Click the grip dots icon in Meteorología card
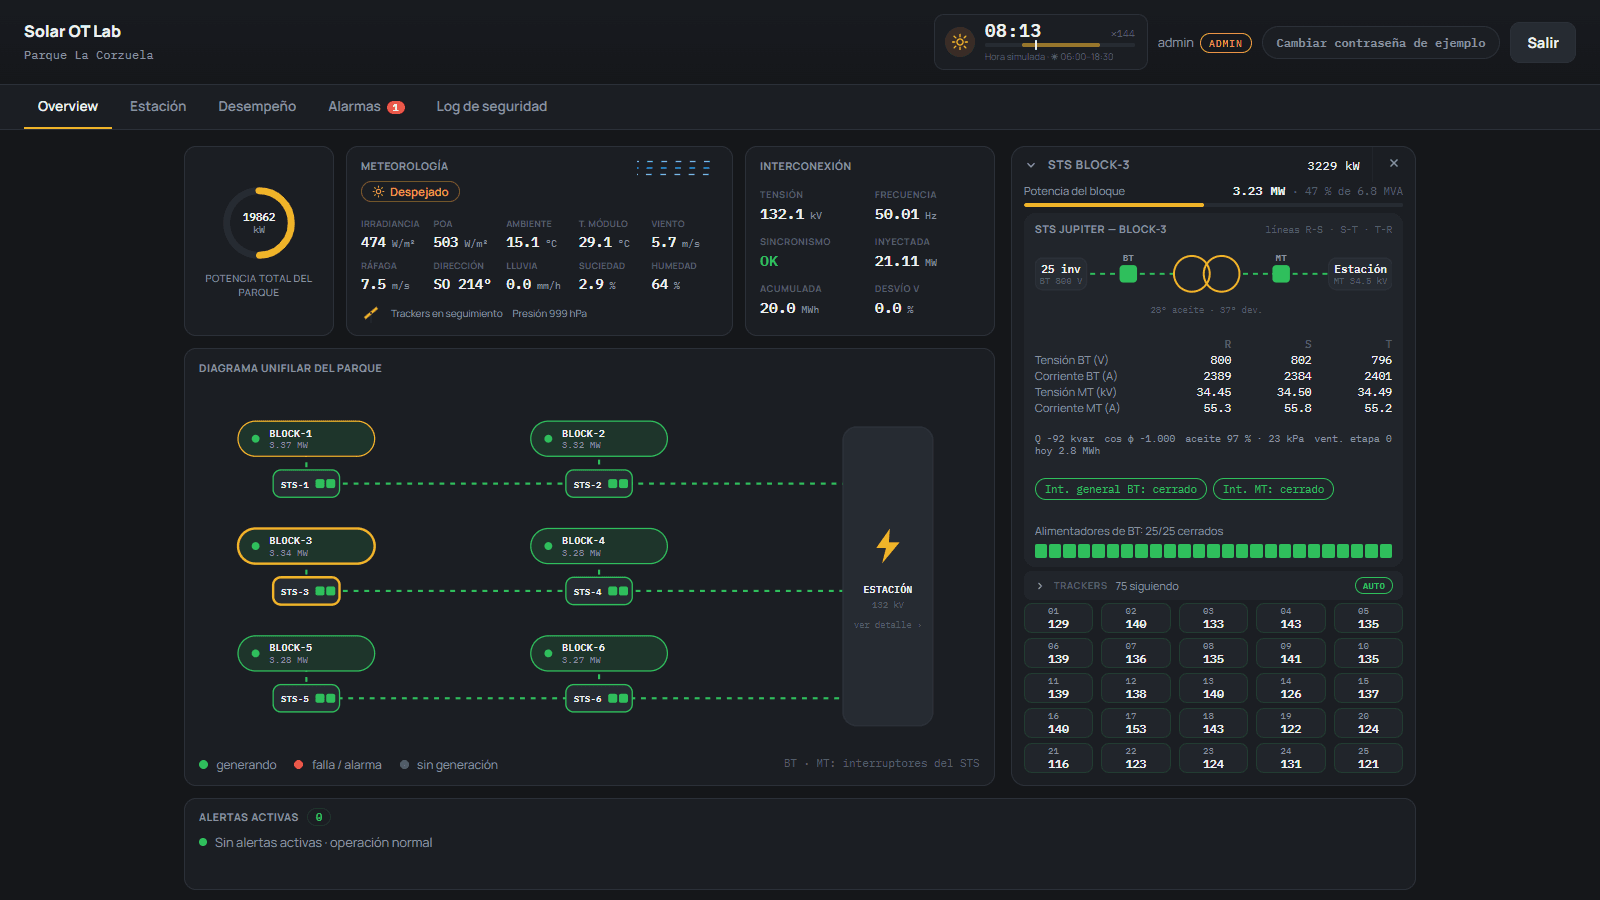Screen dimensions: 1600x900 tap(673, 168)
